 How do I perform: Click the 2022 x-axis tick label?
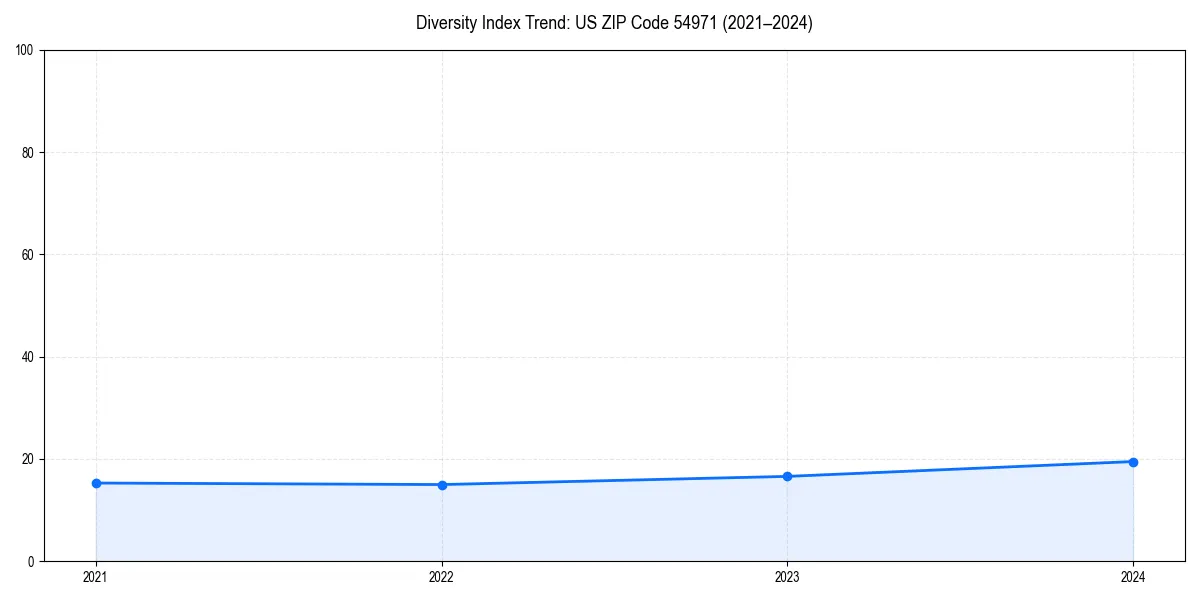click(x=442, y=577)
